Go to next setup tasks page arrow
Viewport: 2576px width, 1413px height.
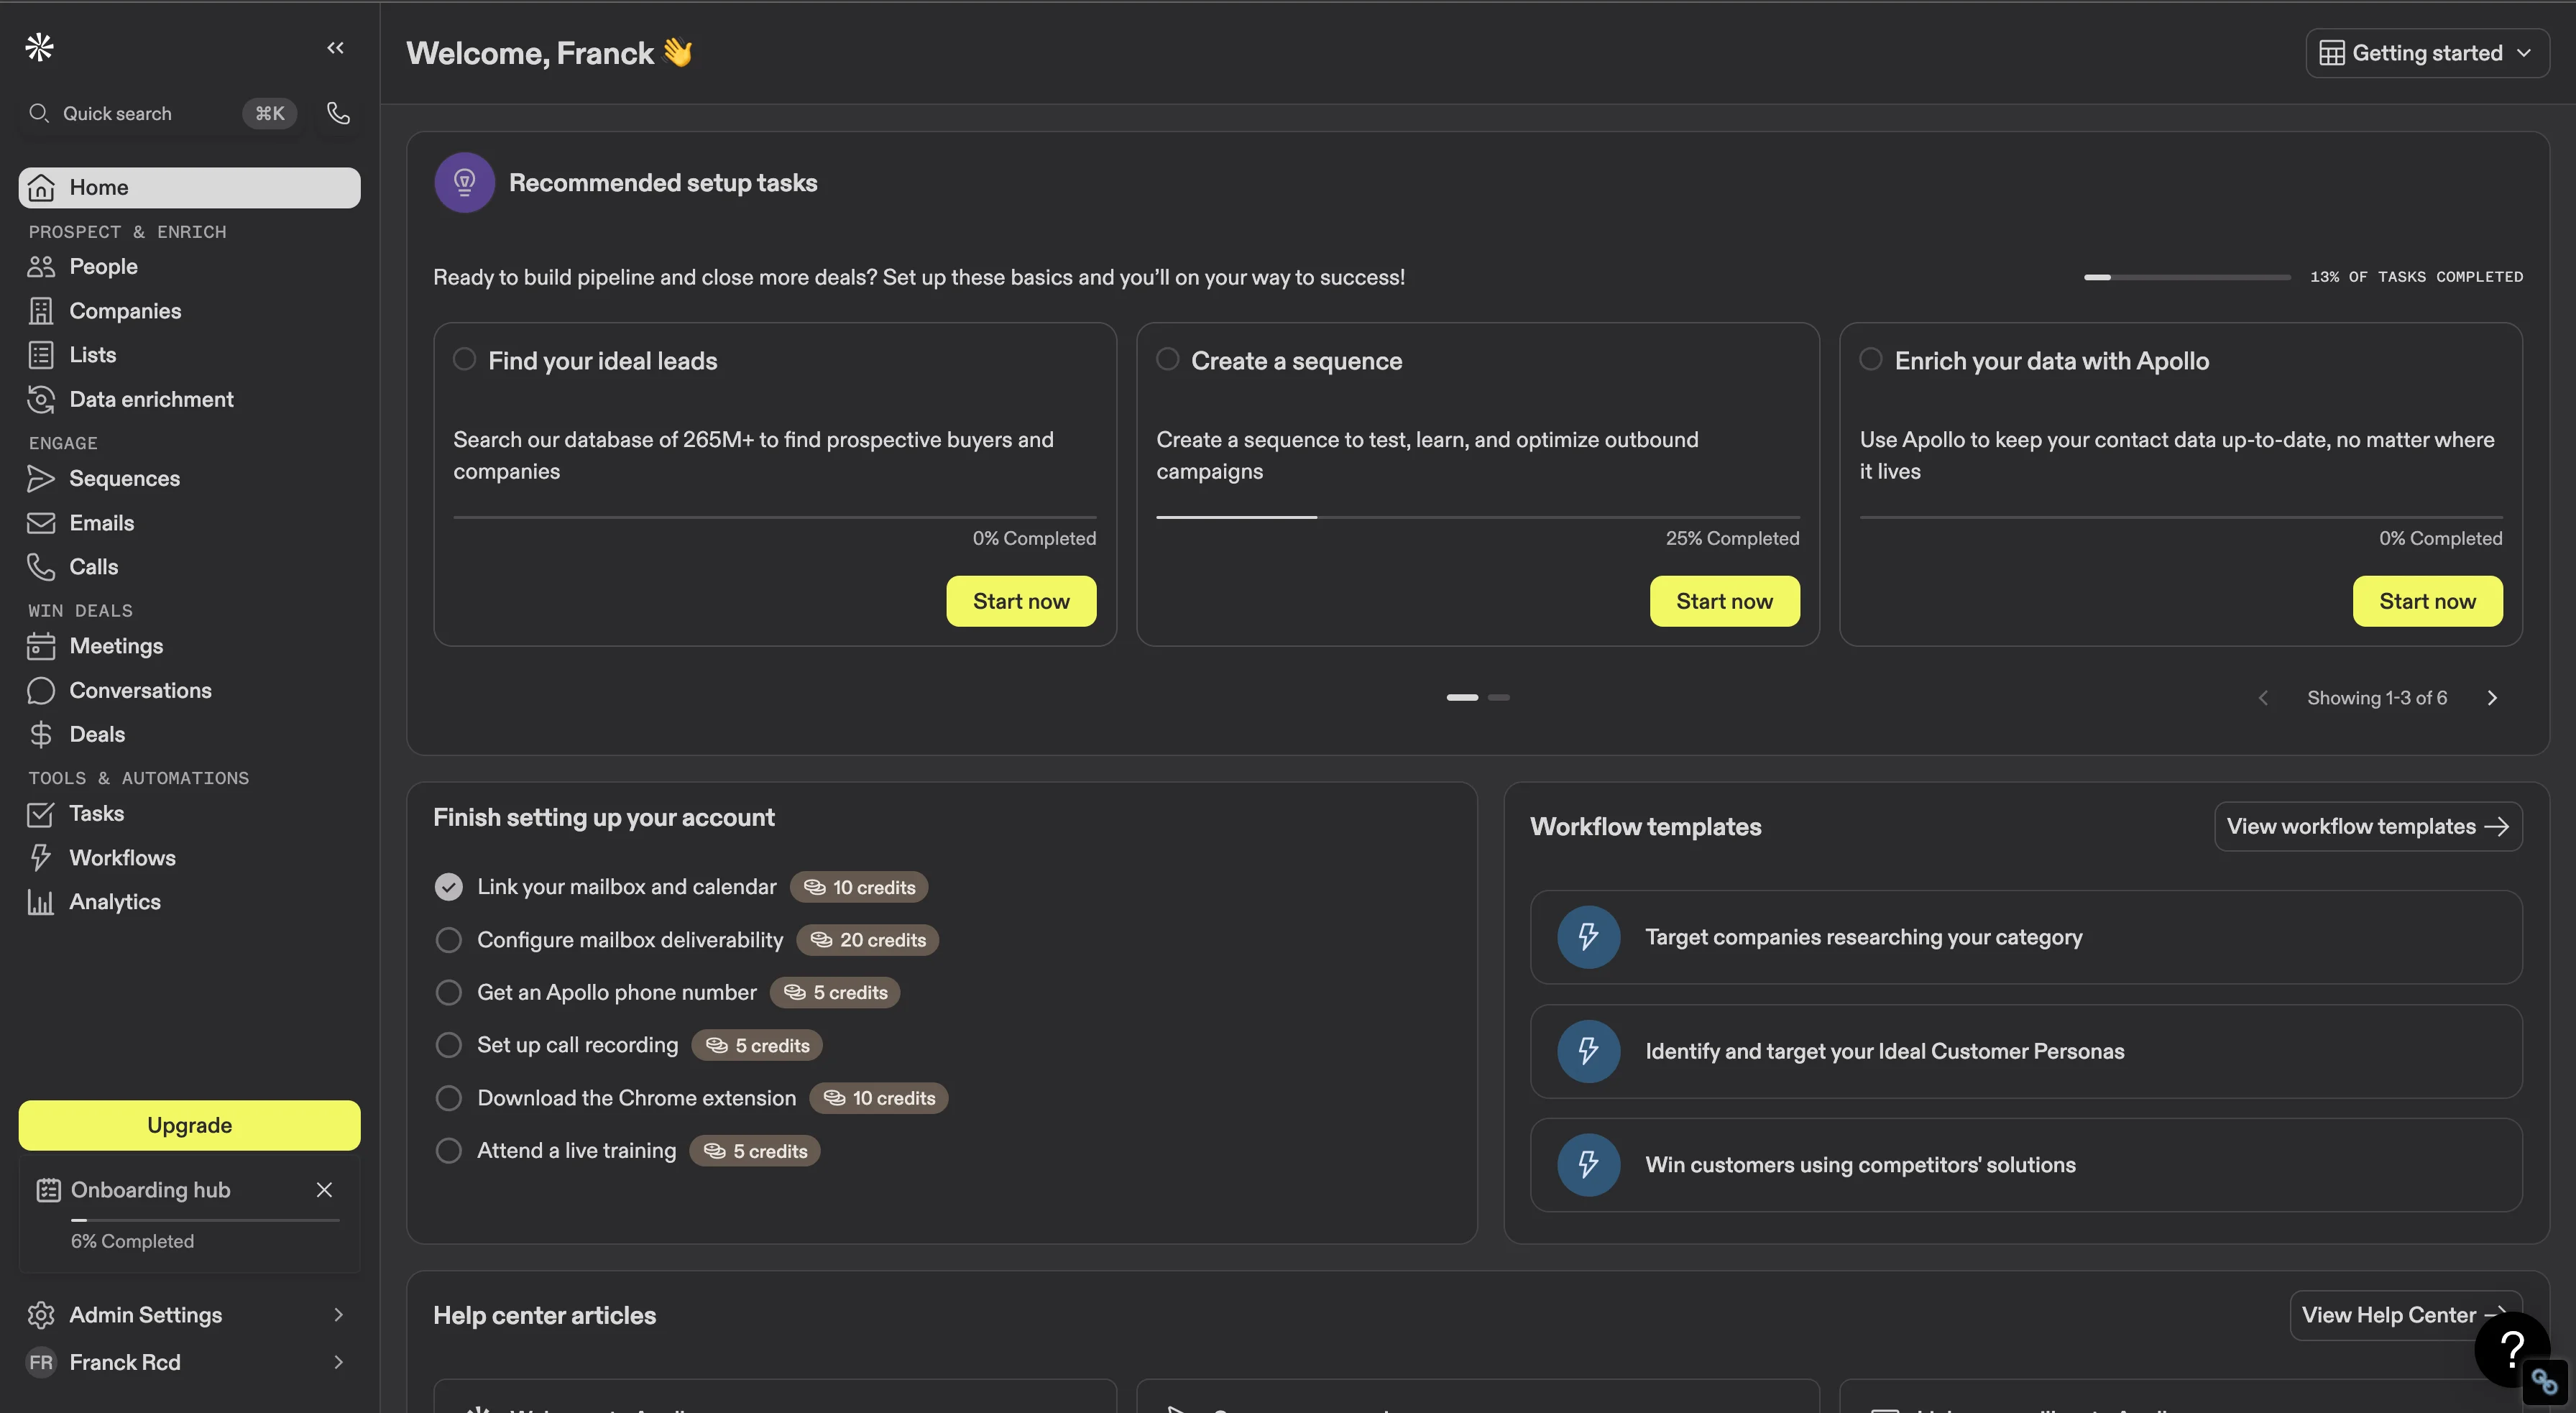pos(2492,698)
